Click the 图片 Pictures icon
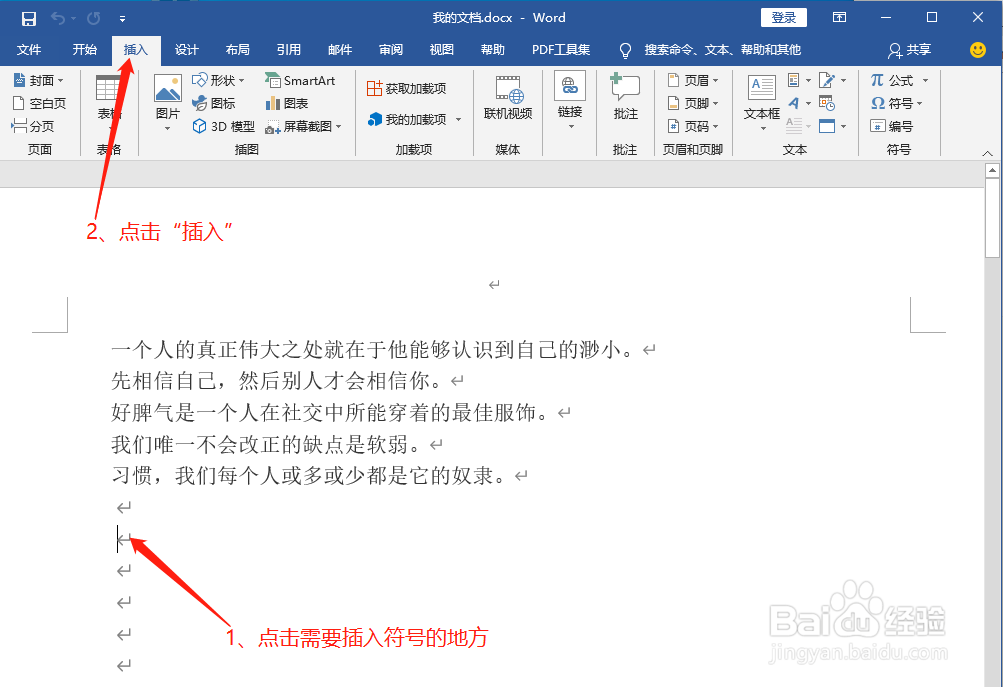1003x687 pixels. (x=168, y=101)
